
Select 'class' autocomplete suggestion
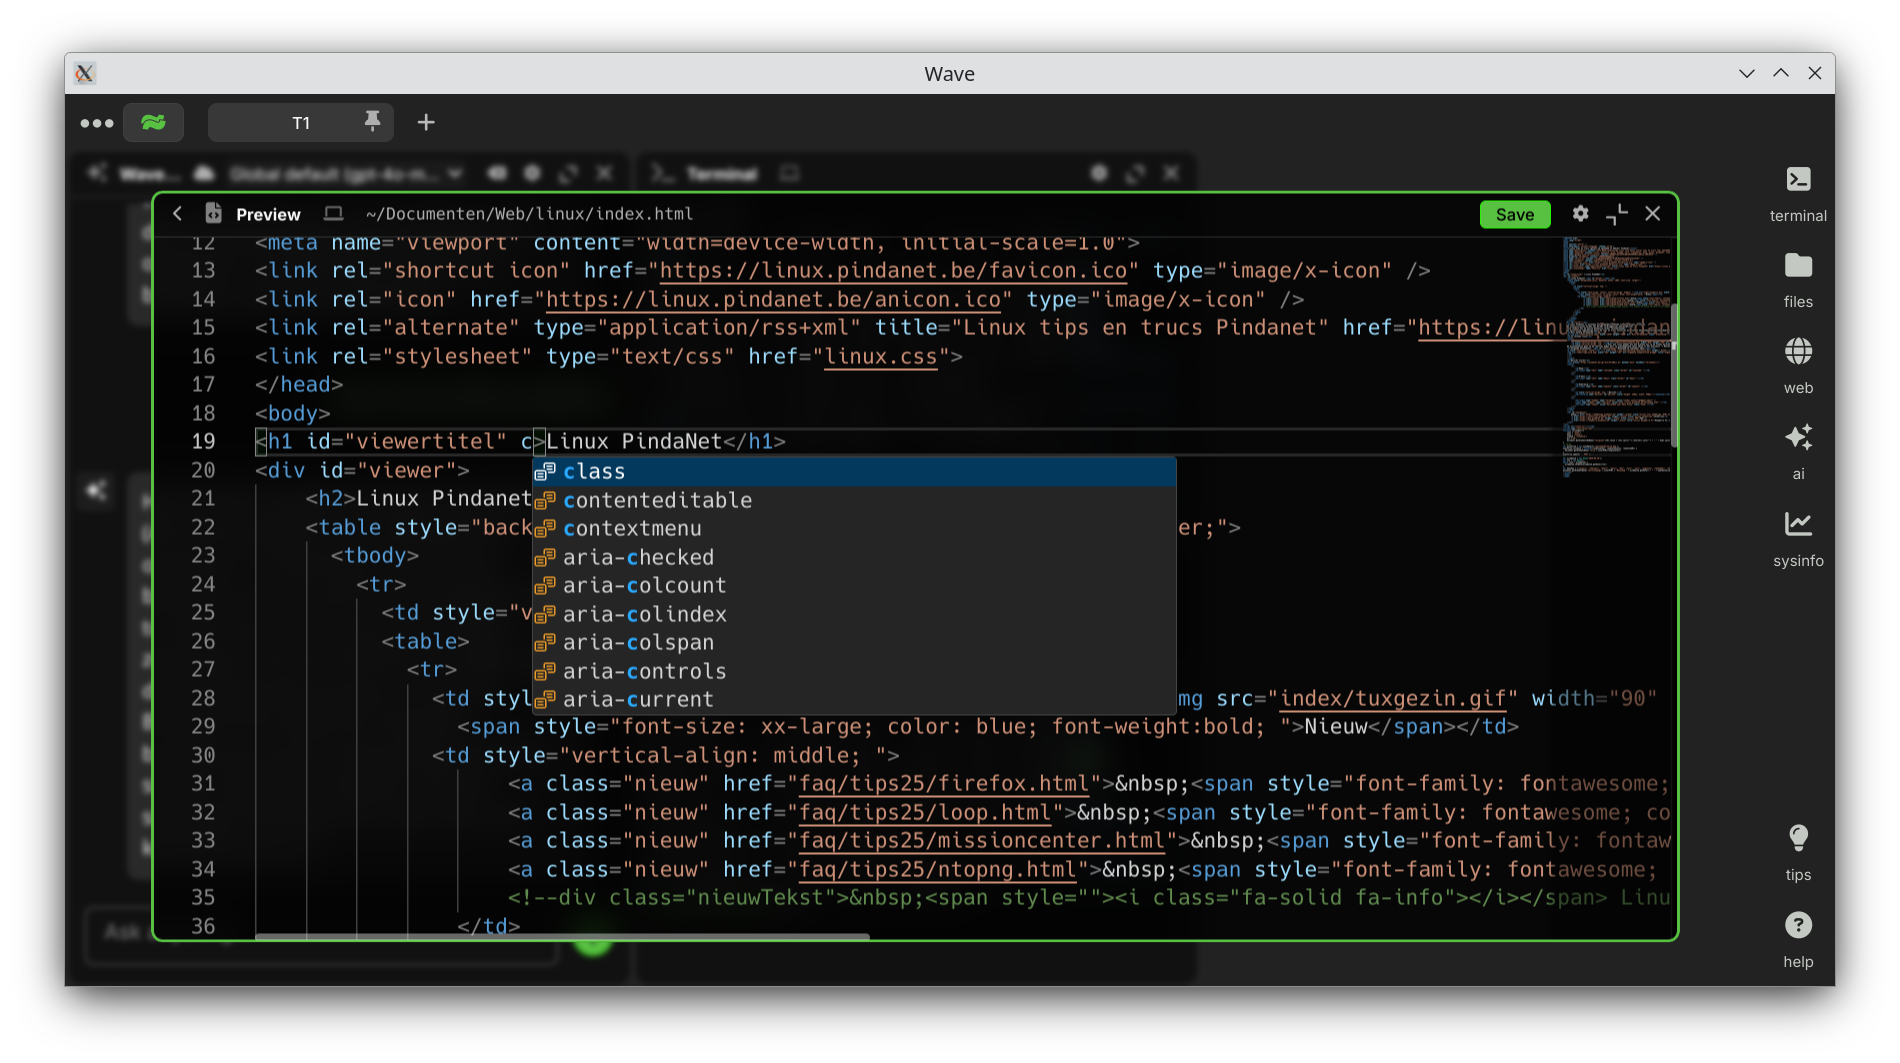[854, 471]
